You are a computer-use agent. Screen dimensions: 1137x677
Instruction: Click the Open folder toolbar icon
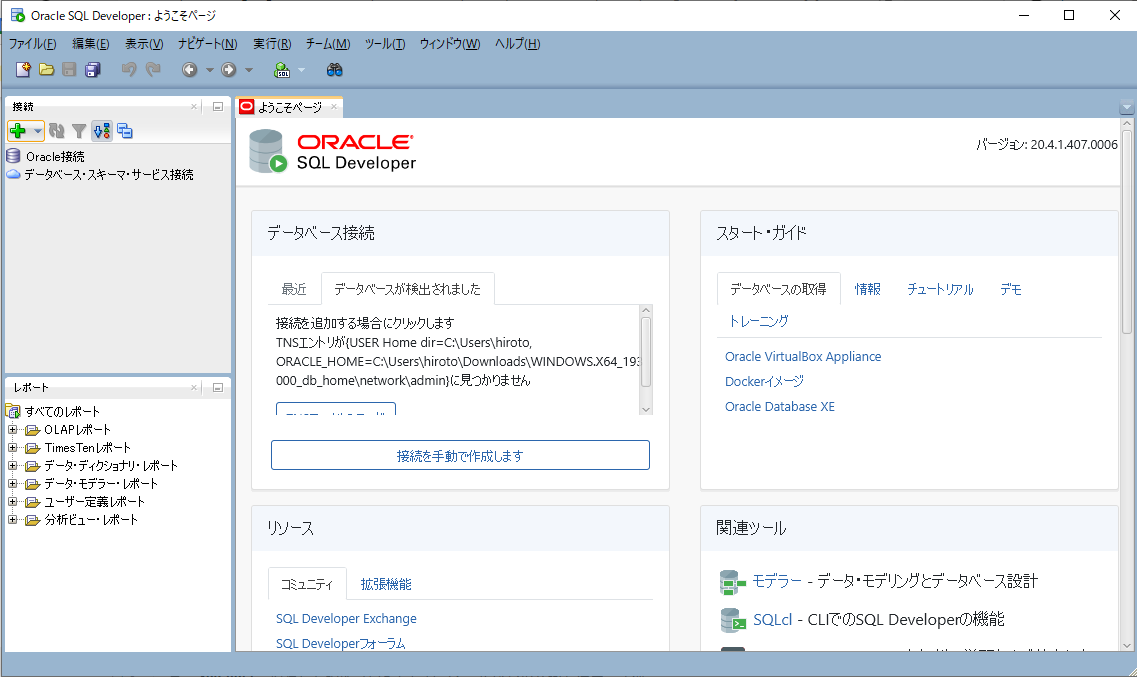pos(46,70)
